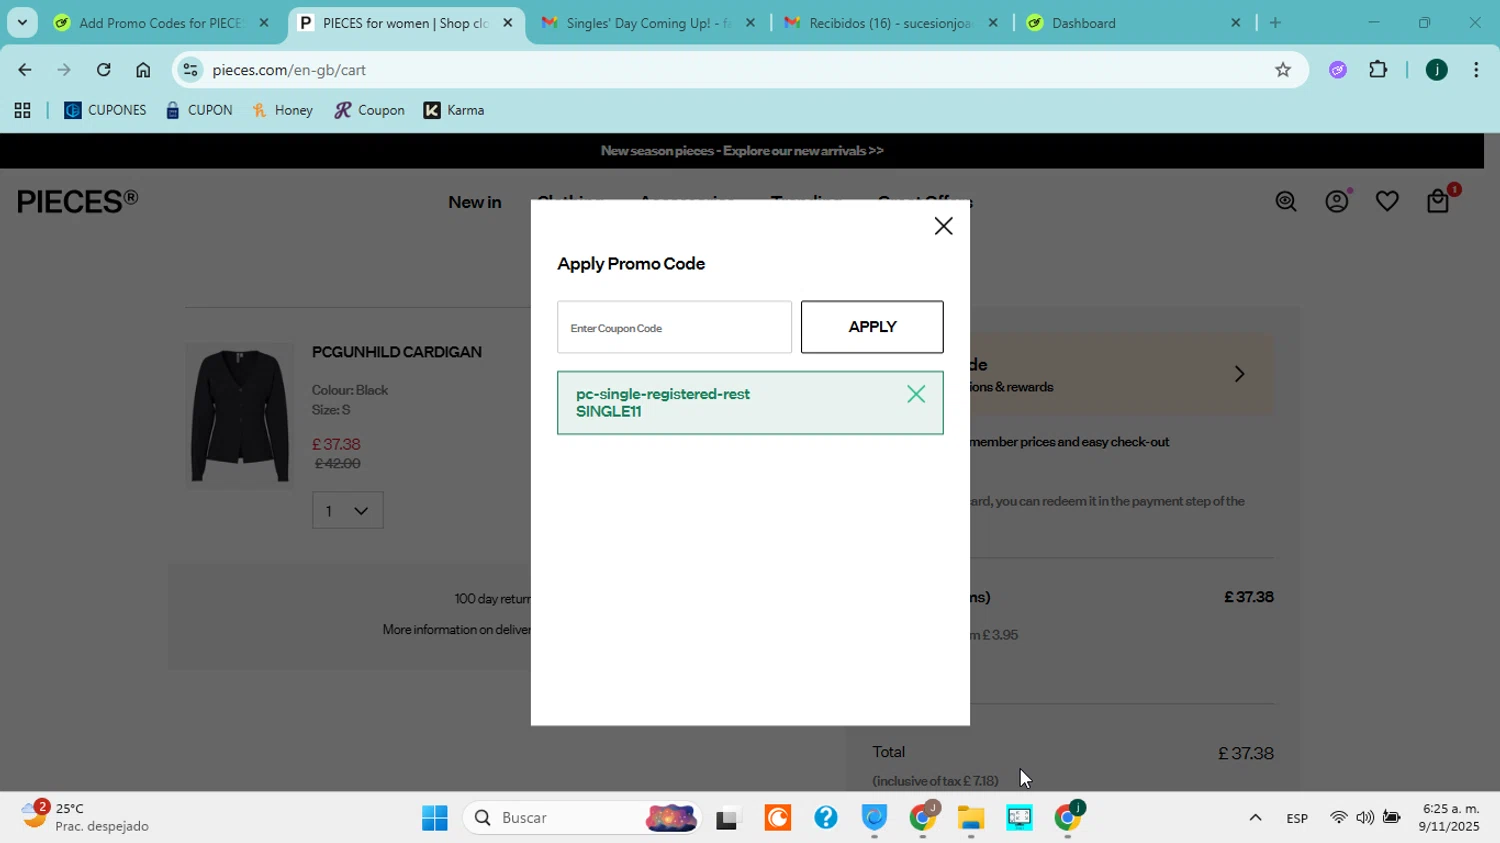The width and height of the screenshot is (1500, 843).
Task: Open the shopping bag icon
Action: tap(1438, 202)
